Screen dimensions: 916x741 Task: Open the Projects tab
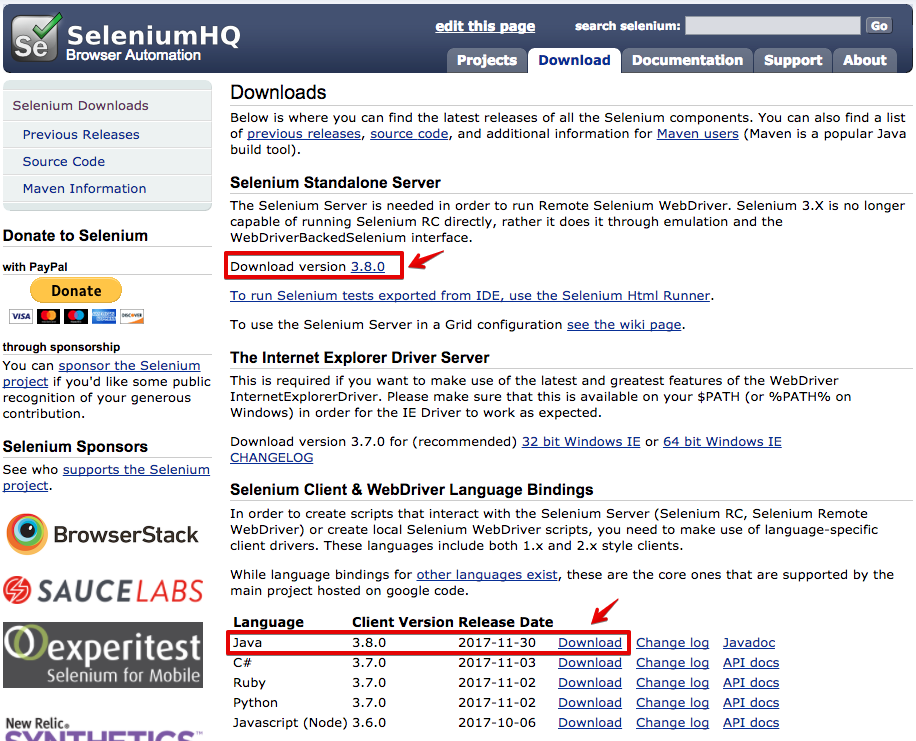tap(487, 60)
